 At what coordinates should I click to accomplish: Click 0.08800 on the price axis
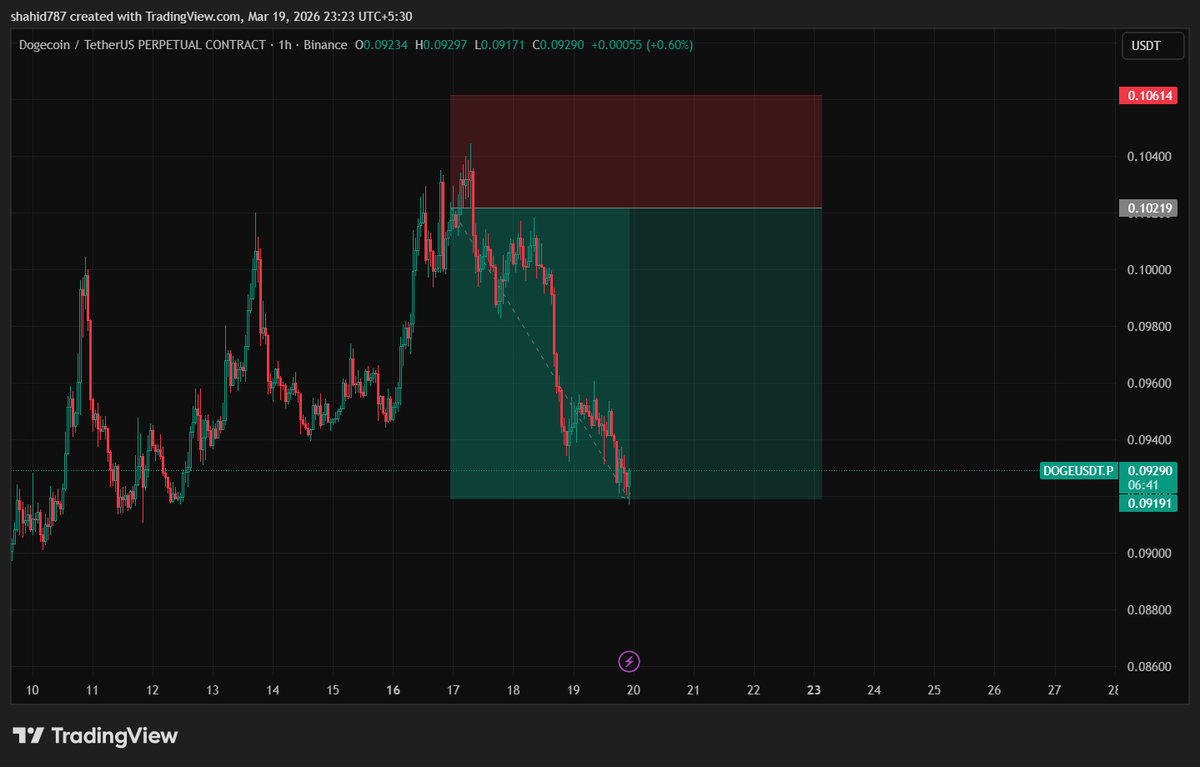(x=1147, y=610)
